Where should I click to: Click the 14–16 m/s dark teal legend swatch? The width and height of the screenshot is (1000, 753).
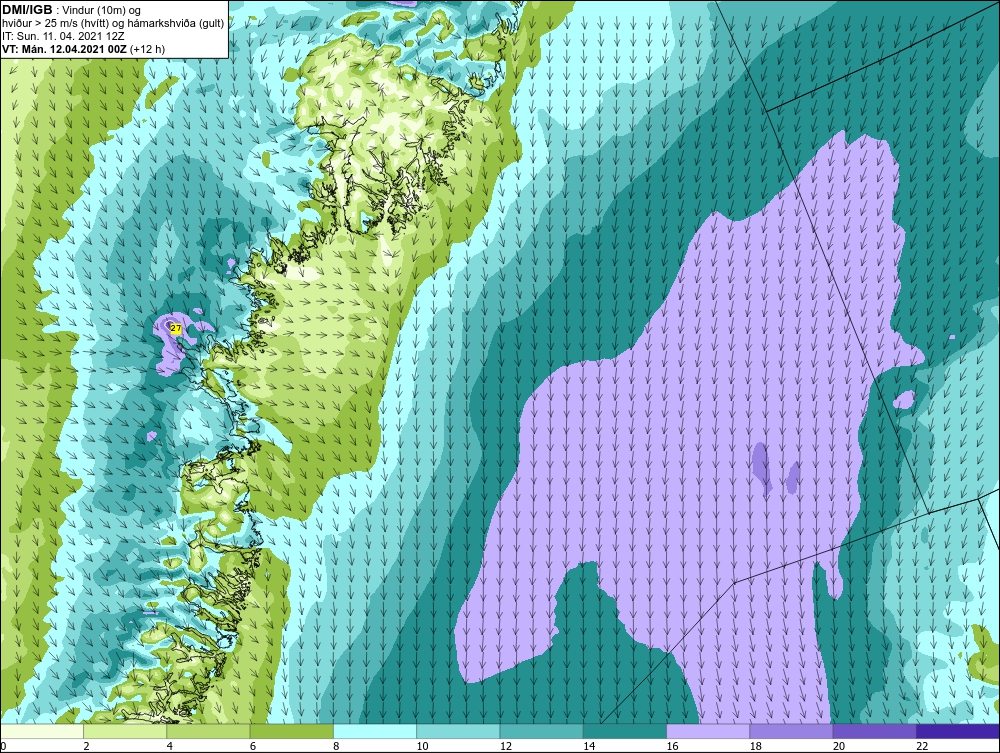click(625, 731)
